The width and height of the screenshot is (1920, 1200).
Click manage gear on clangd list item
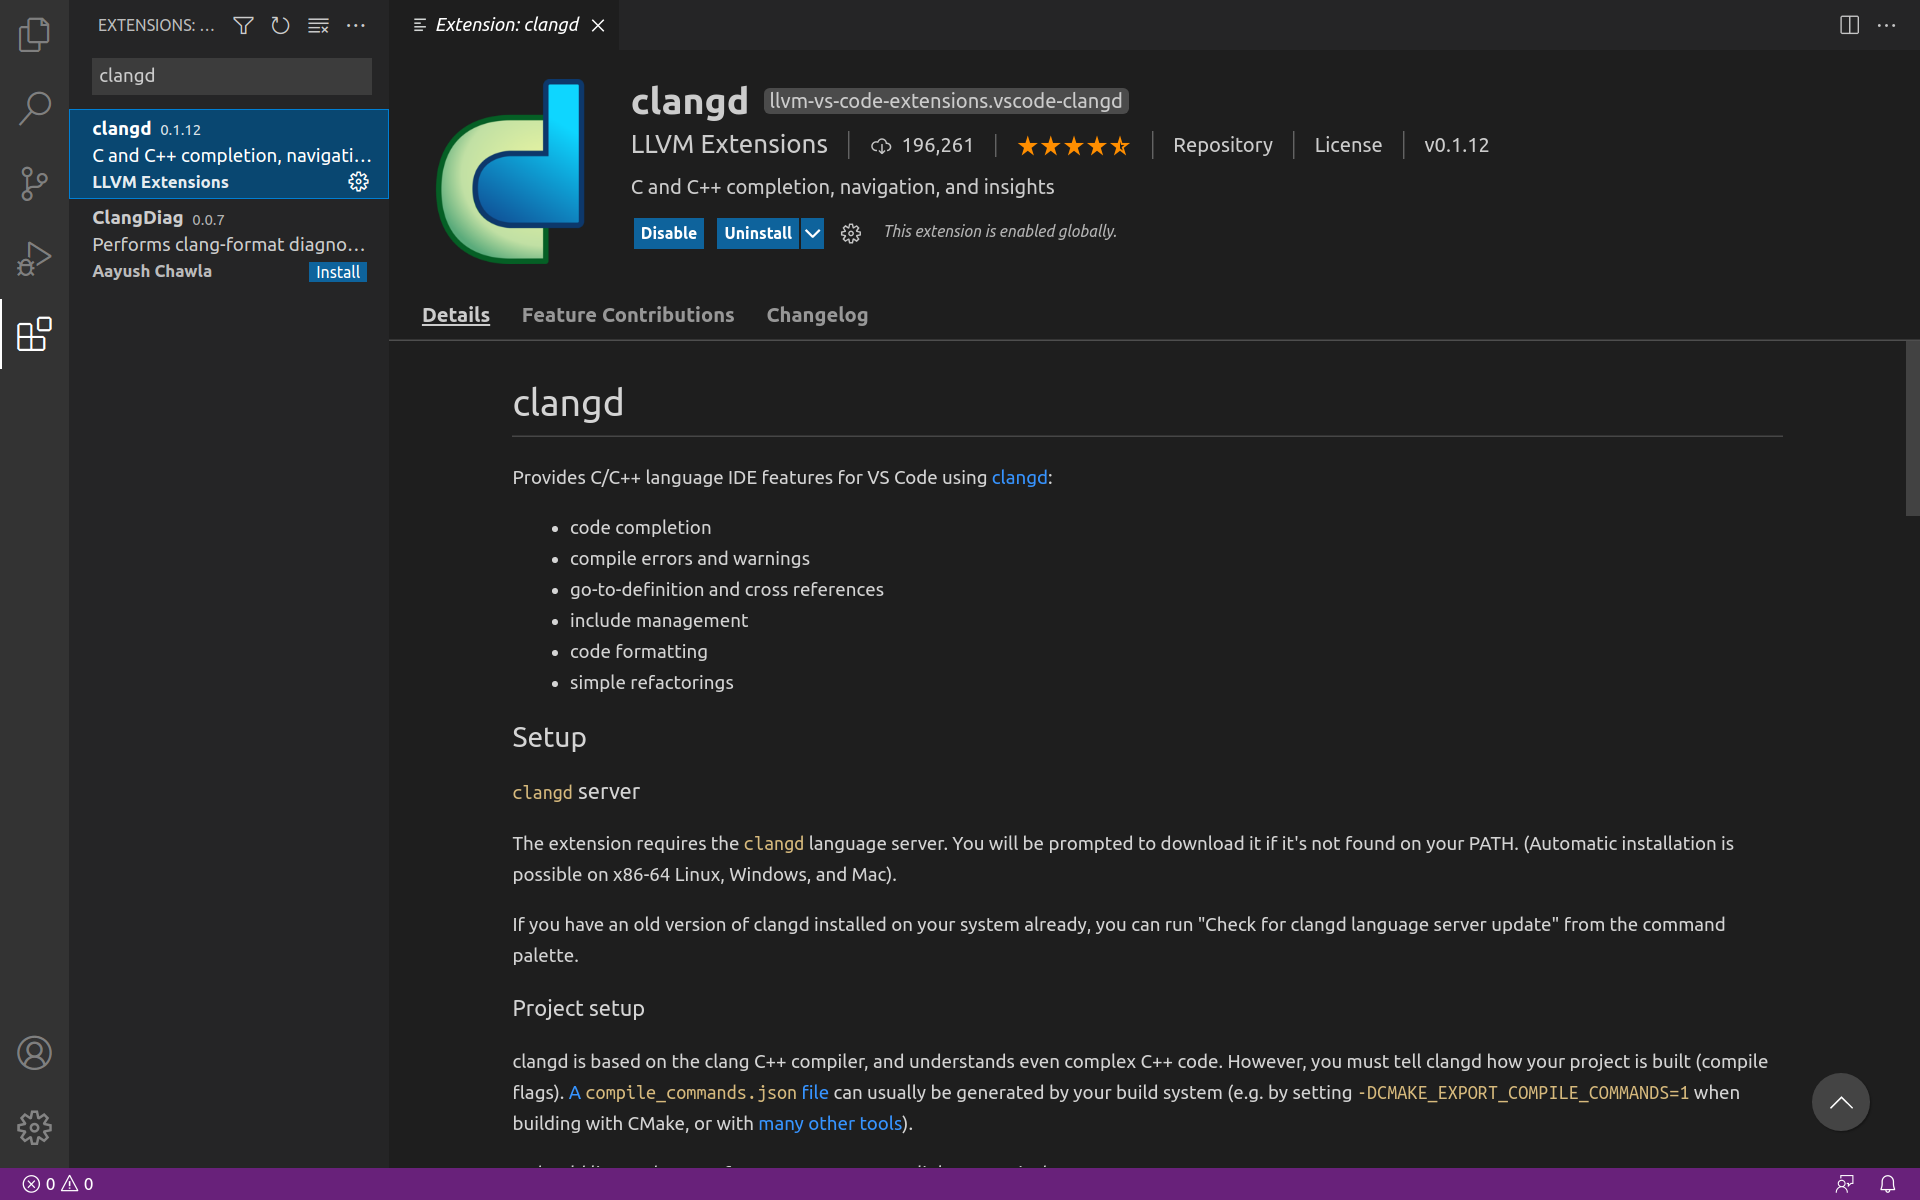click(x=358, y=182)
